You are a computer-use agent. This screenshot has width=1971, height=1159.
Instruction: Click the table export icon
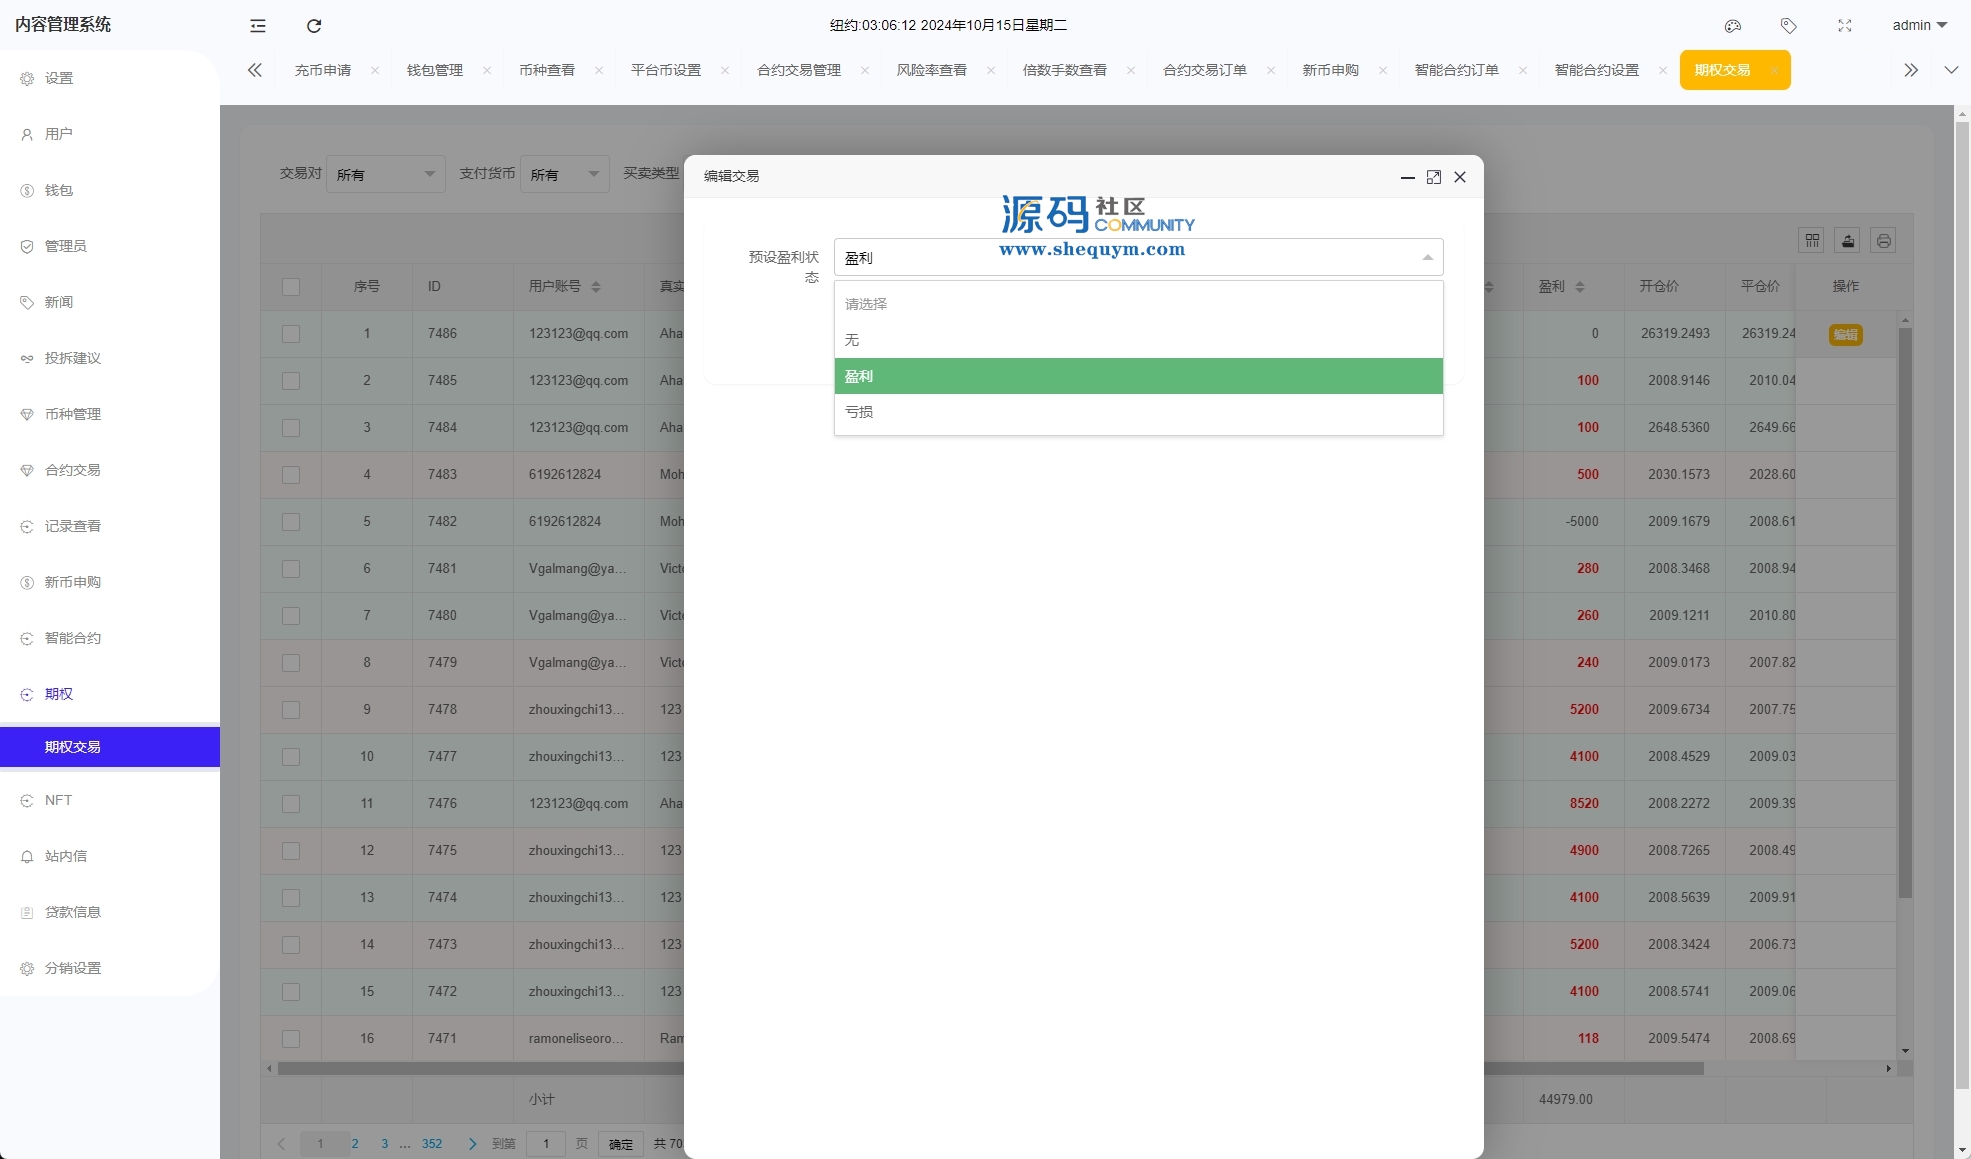click(x=1848, y=241)
